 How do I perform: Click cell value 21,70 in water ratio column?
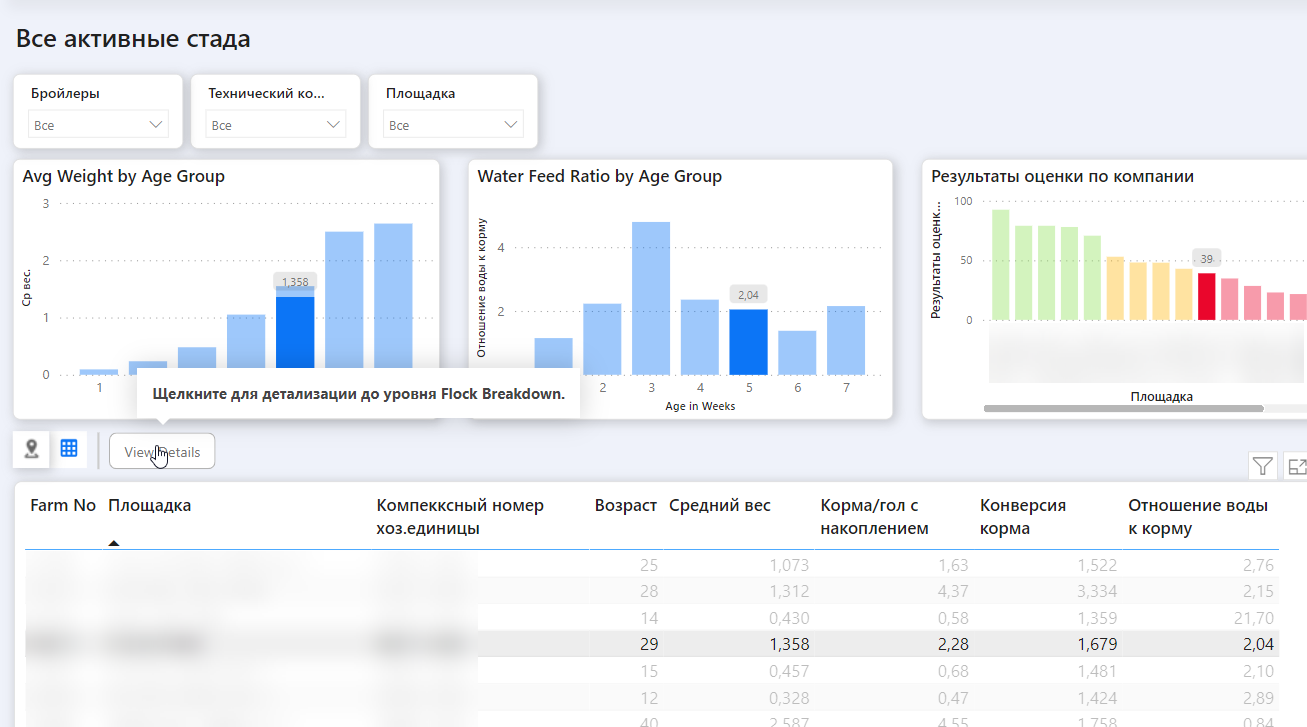tap(1254, 618)
